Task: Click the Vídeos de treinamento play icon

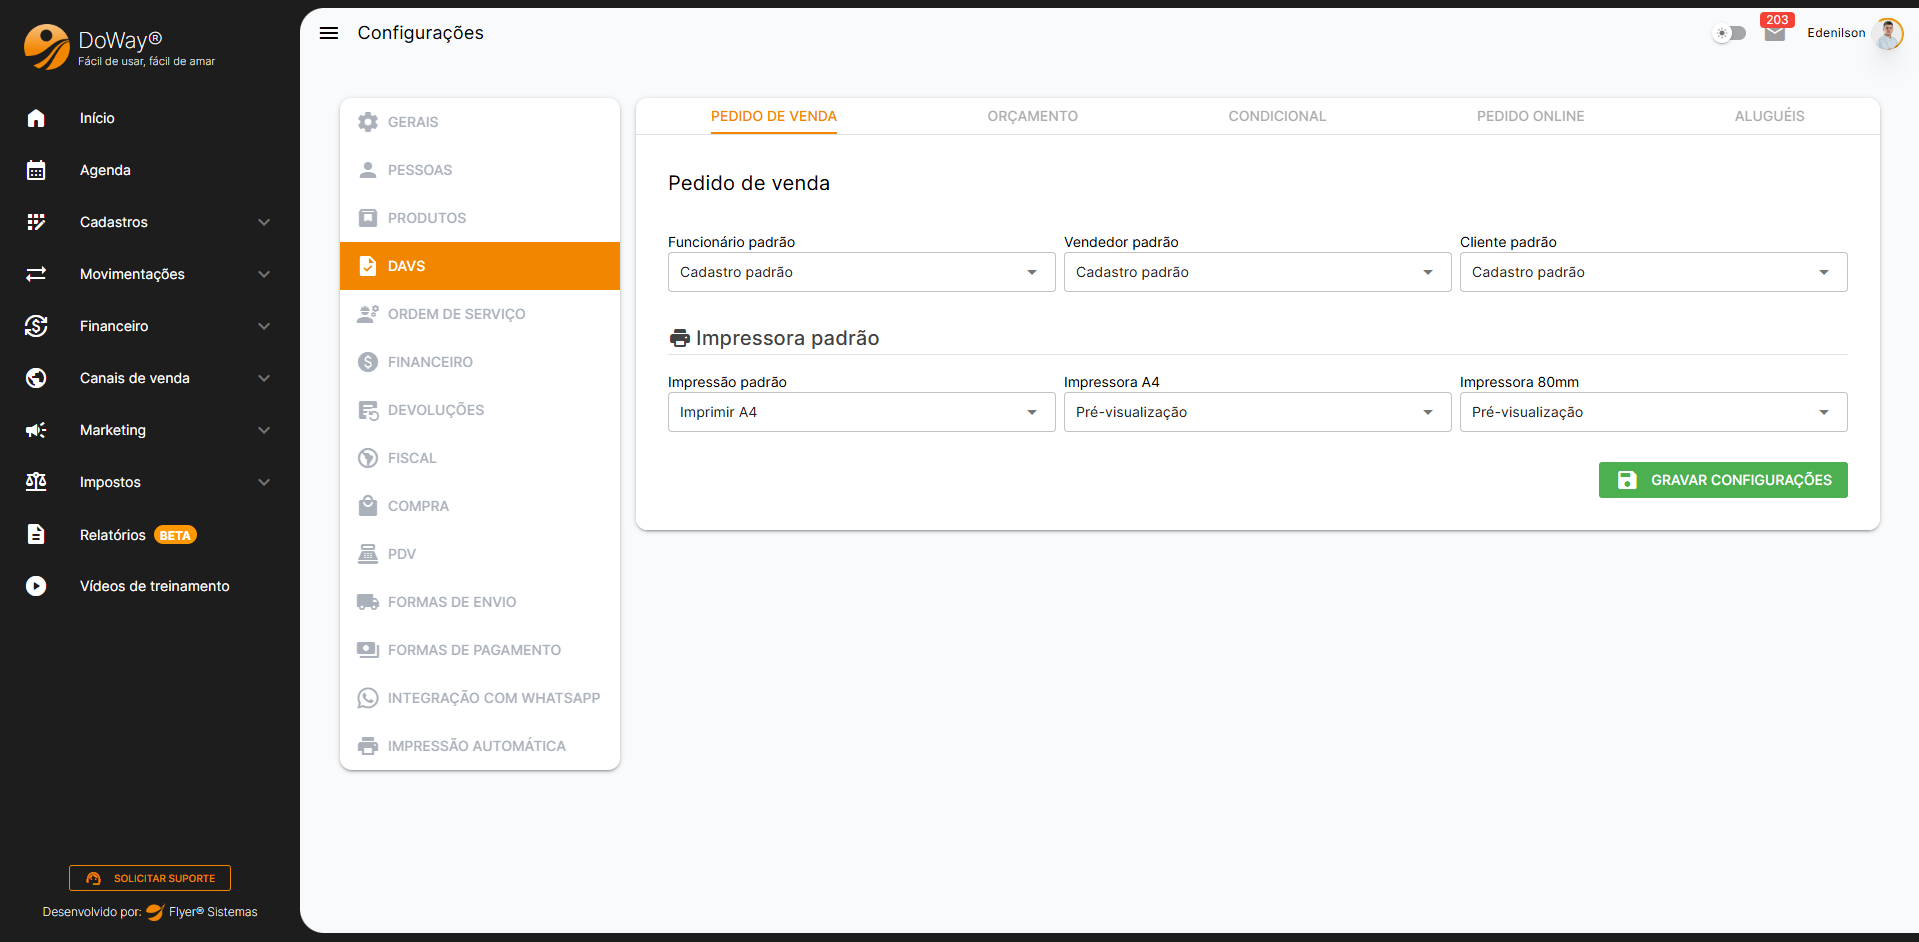Action: coord(36,586)
